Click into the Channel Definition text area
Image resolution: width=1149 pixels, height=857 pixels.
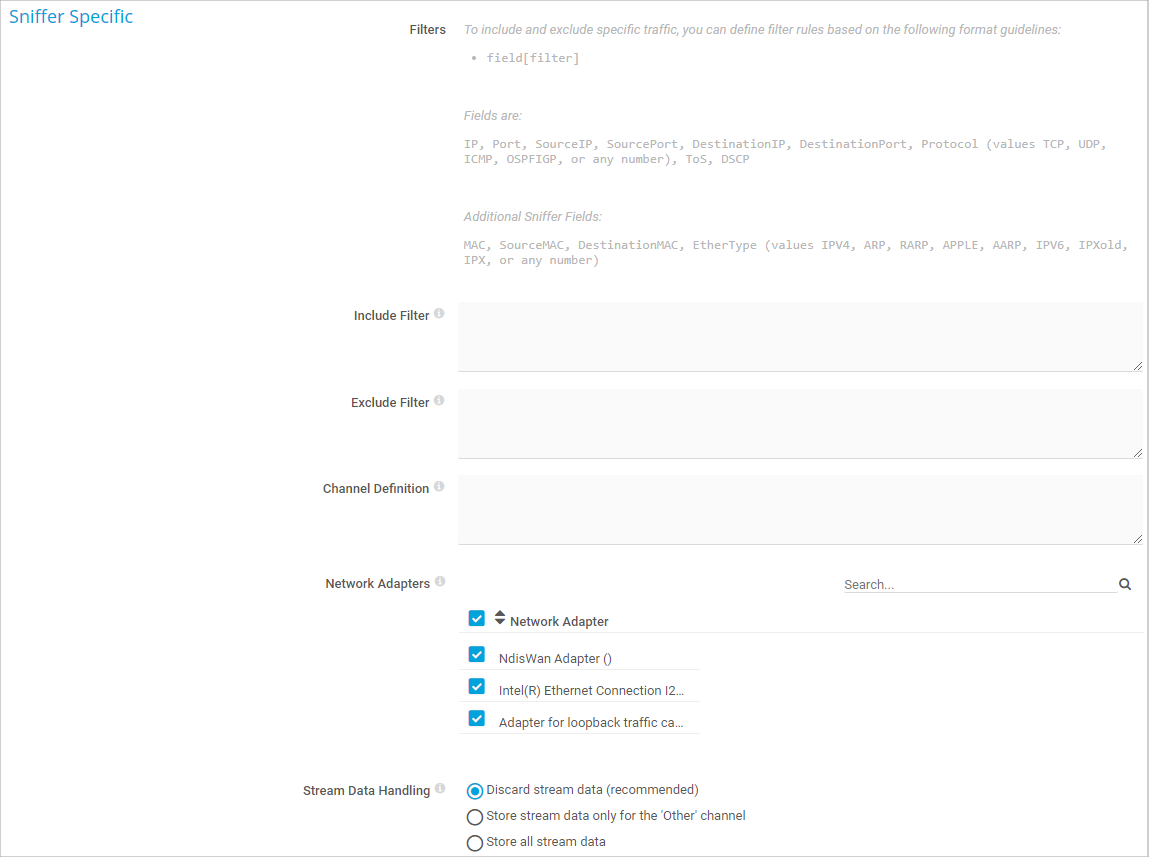coord(799,510)
